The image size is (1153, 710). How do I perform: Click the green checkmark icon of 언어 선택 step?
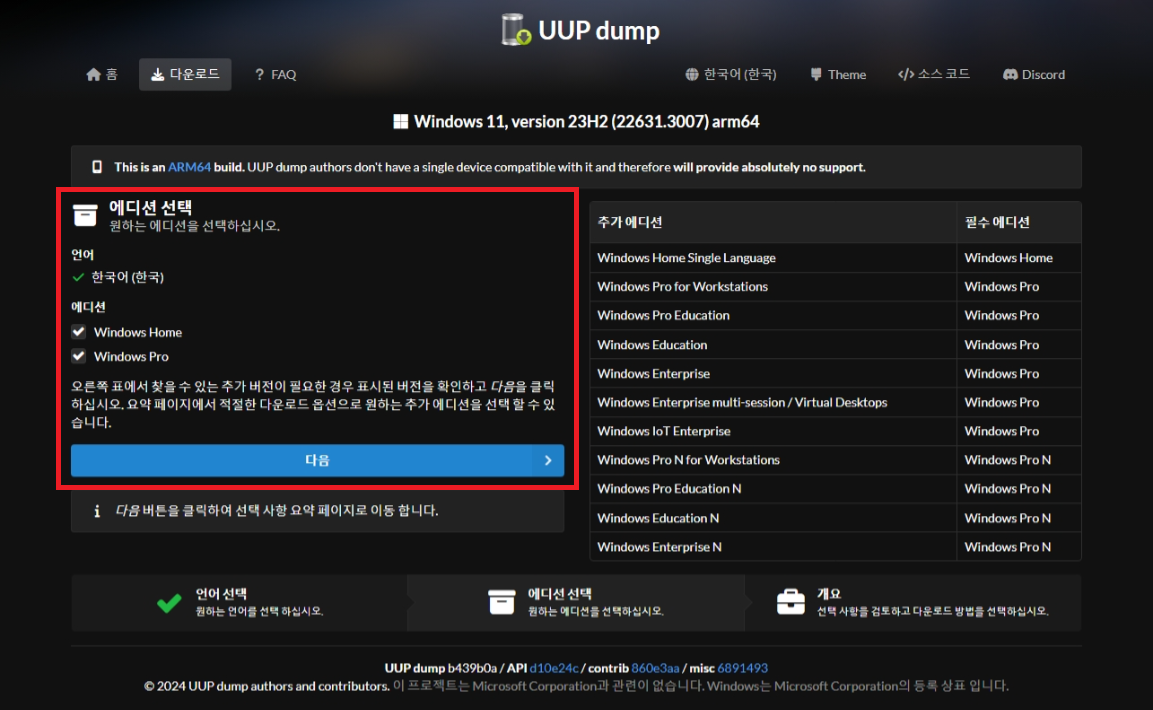[x=169, y=603]
